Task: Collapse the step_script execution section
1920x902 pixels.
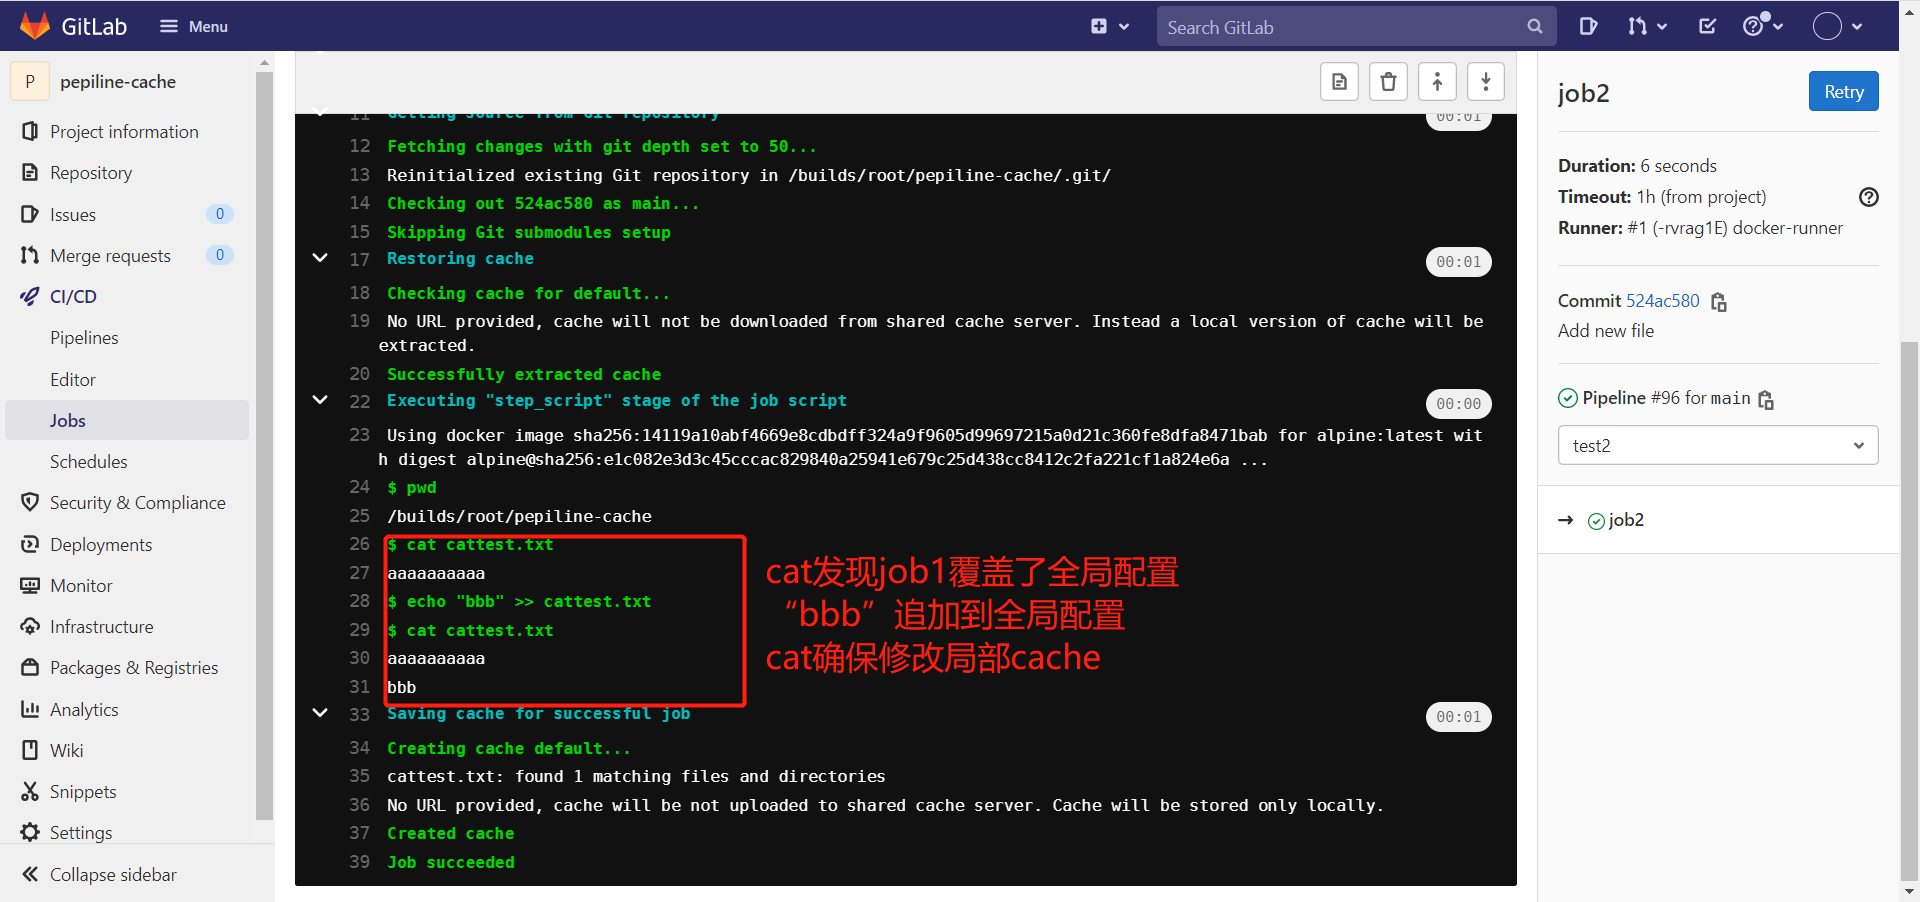Action: point(320,400)
